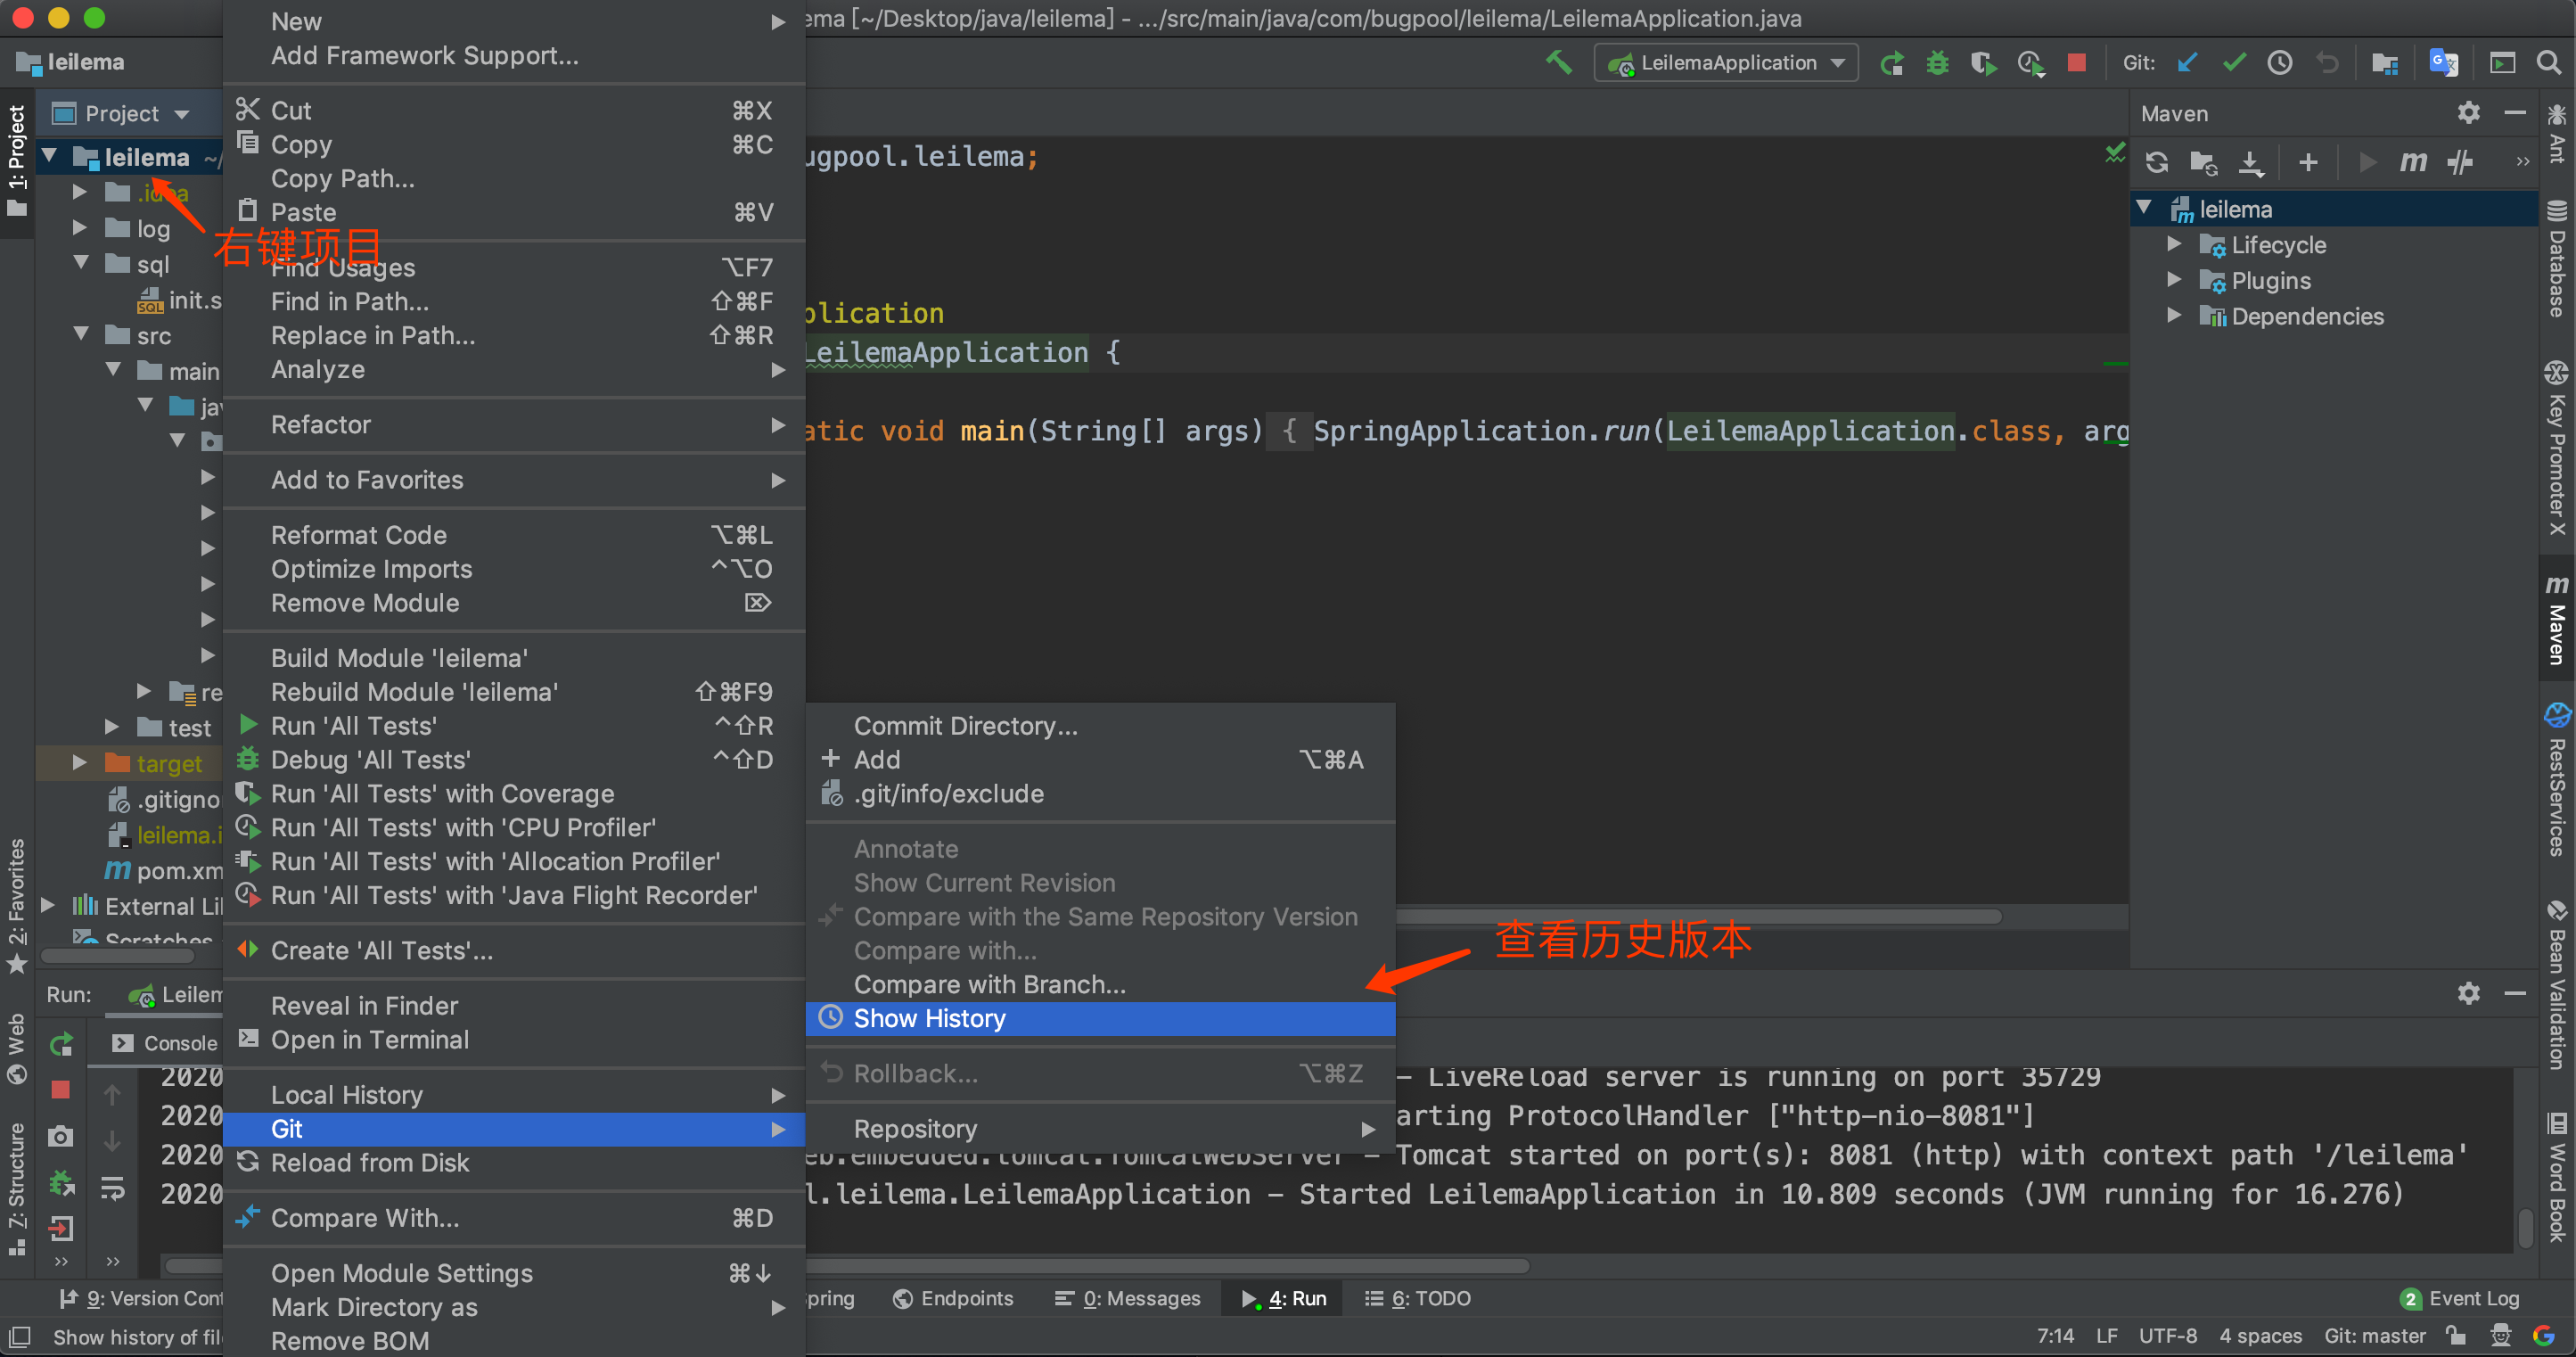Run LeilemaApplication using the green rerun arrow
The height and width of the screenshot is (1357, 2576).
(x=1891, y=62)
